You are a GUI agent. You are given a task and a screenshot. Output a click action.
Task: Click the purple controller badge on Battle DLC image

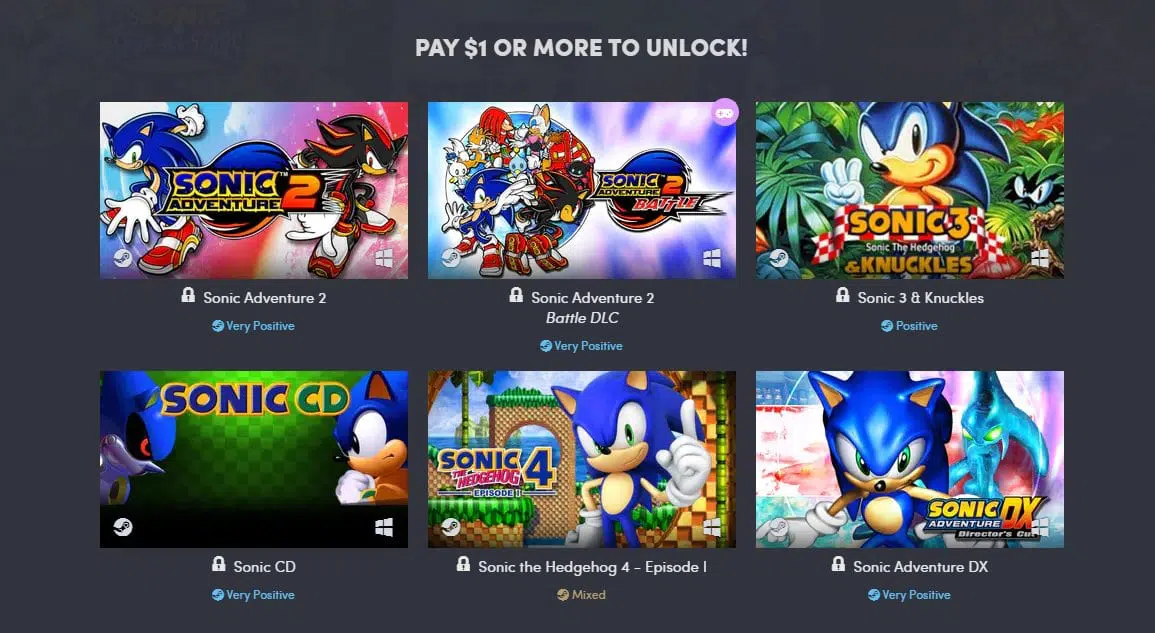click(x=724, y=112)
